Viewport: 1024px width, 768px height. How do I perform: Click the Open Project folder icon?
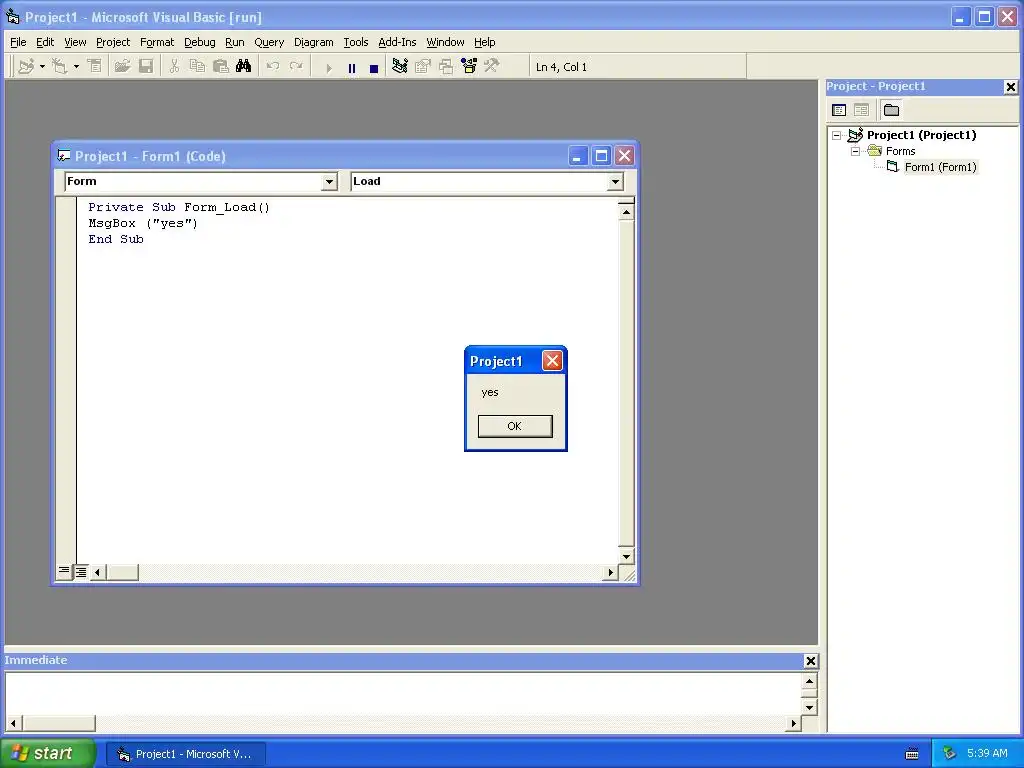[122, 67]
